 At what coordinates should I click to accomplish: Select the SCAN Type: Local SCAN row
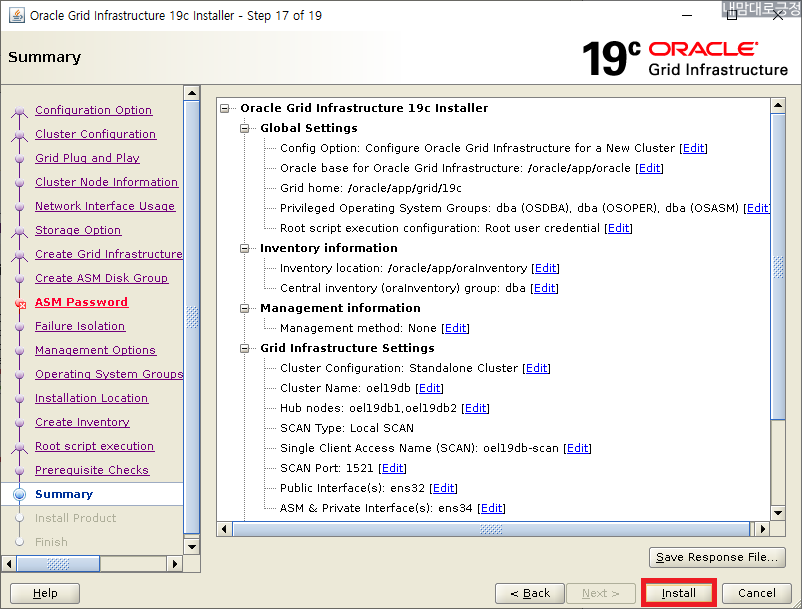[x=347, y=428]
